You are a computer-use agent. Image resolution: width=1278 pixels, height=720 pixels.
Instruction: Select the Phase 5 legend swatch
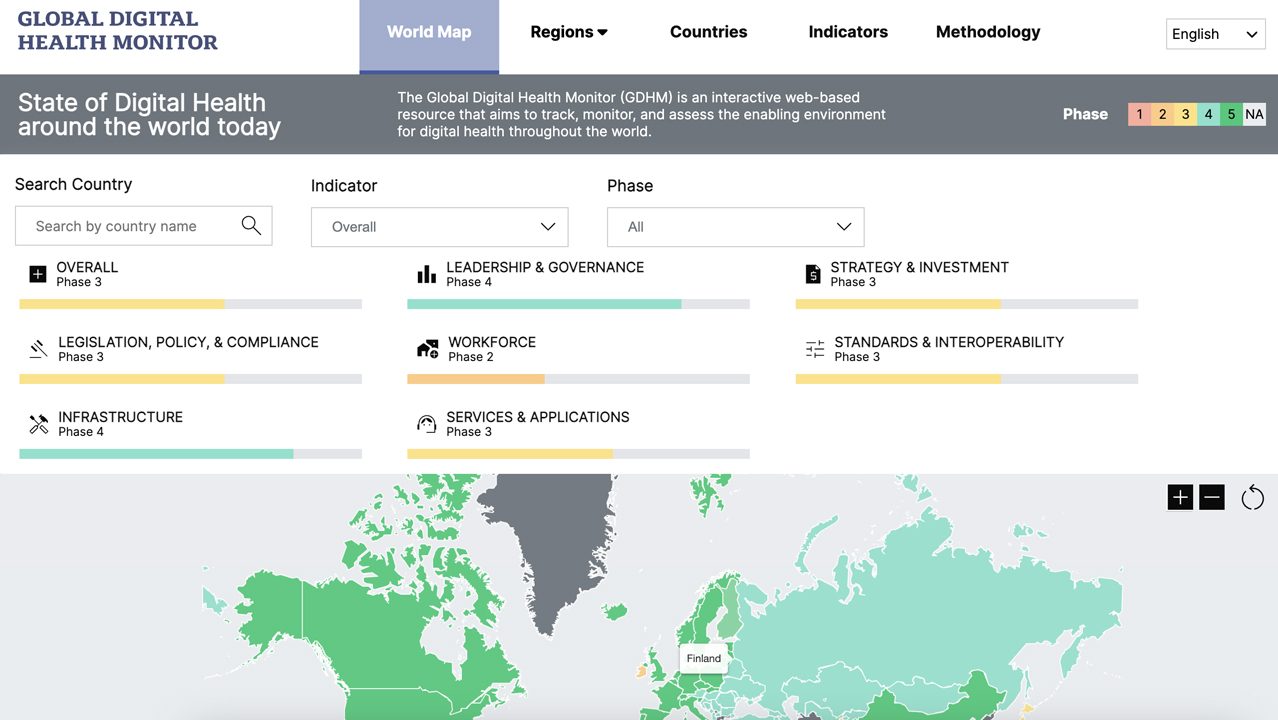1231,114
